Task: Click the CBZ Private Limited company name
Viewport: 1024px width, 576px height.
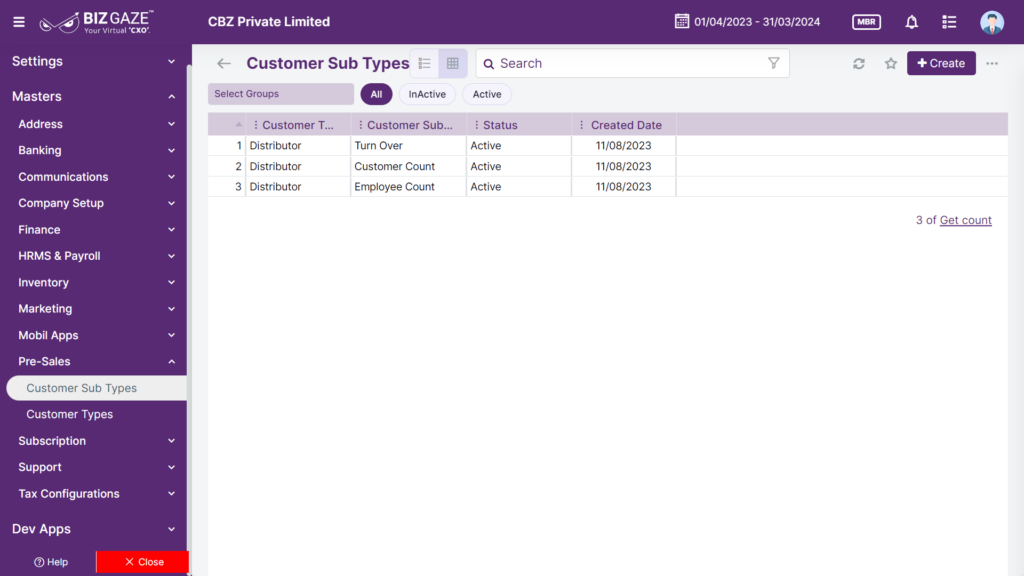Action: pyautogui.click(x=269, y=22)
